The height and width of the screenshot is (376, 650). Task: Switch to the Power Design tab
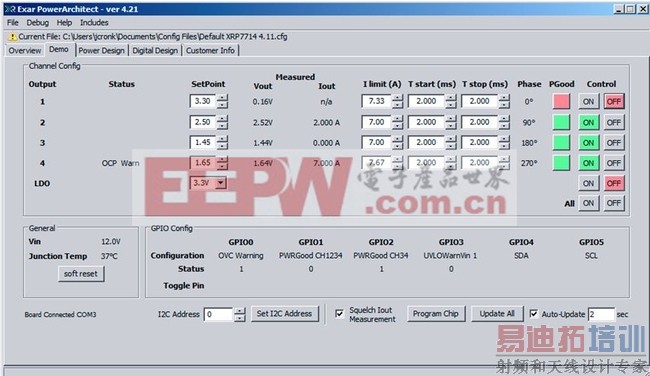(102, 51)
